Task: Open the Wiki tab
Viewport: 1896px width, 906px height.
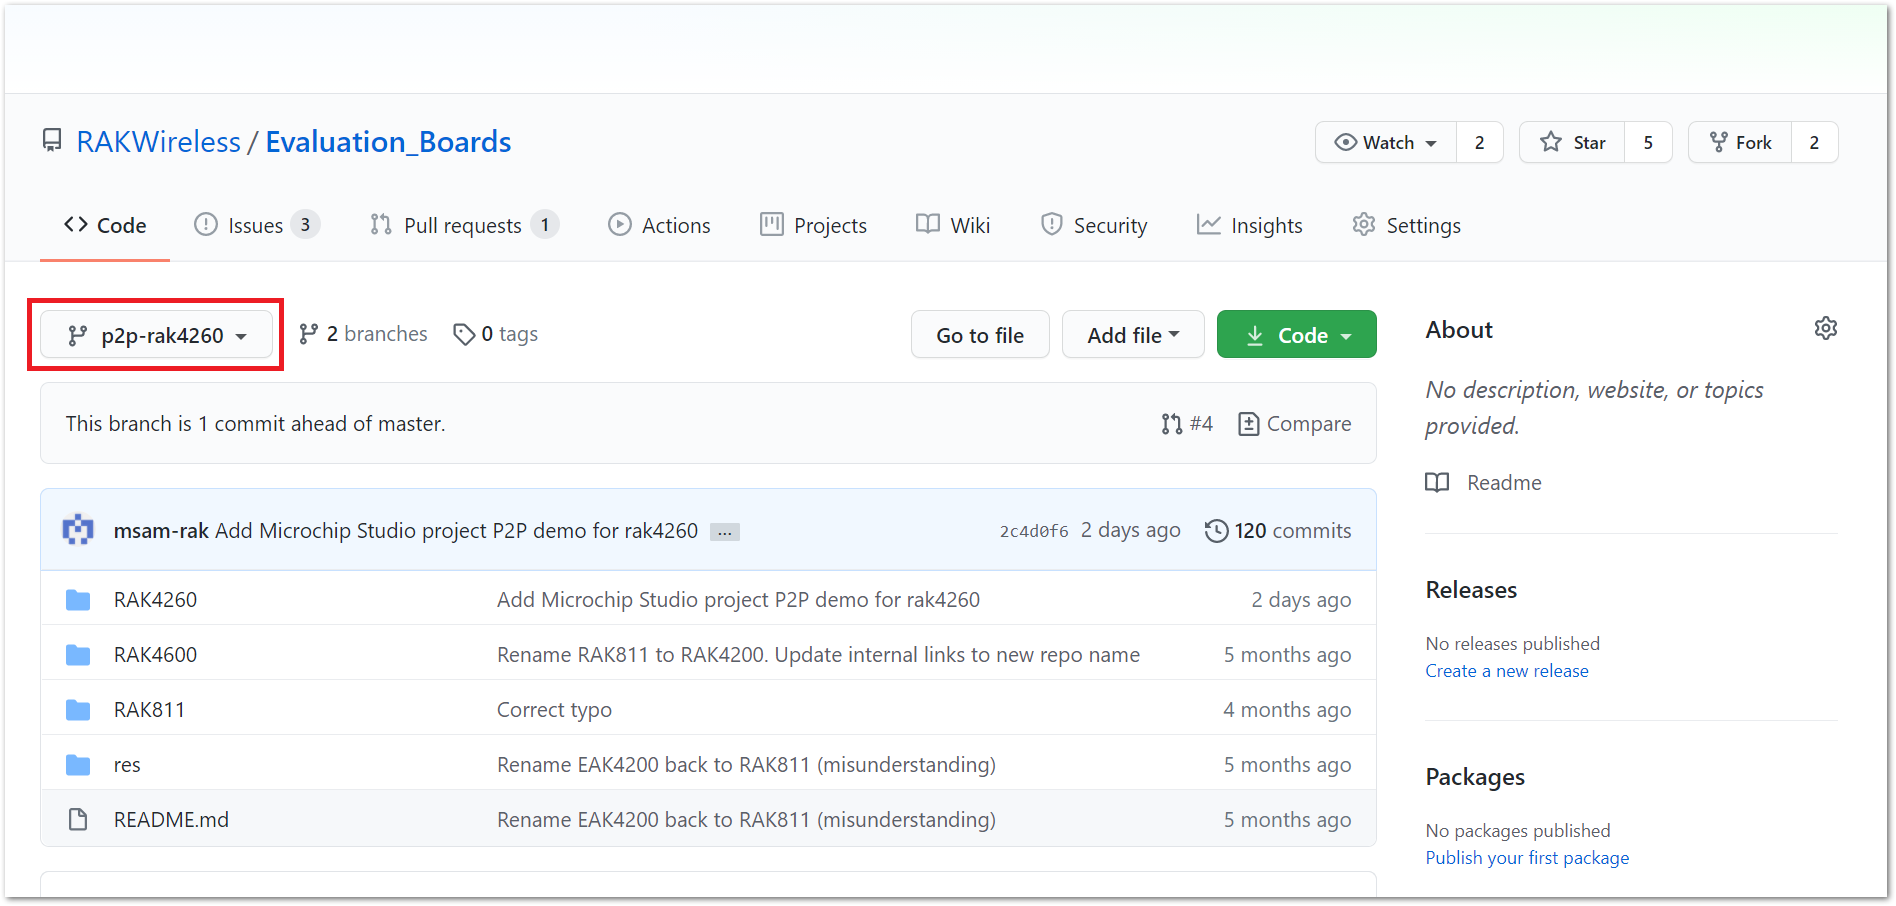Action: [953, 225]
